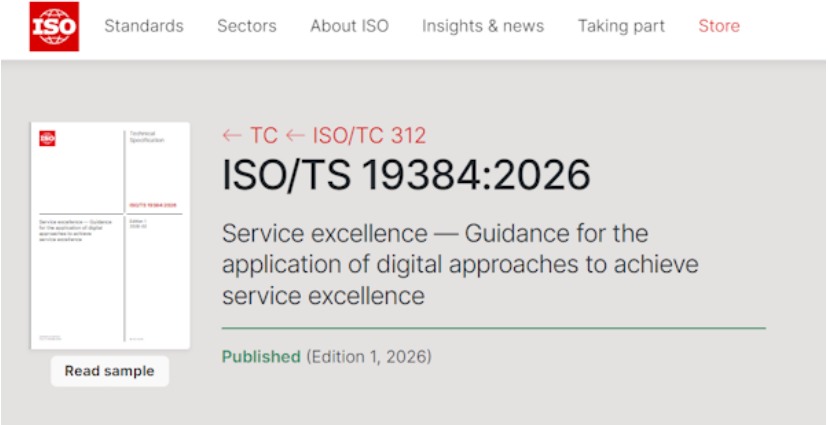Click the left arrow before TC
The width and height of the screenshot is (828, 425).
(232, 136)
